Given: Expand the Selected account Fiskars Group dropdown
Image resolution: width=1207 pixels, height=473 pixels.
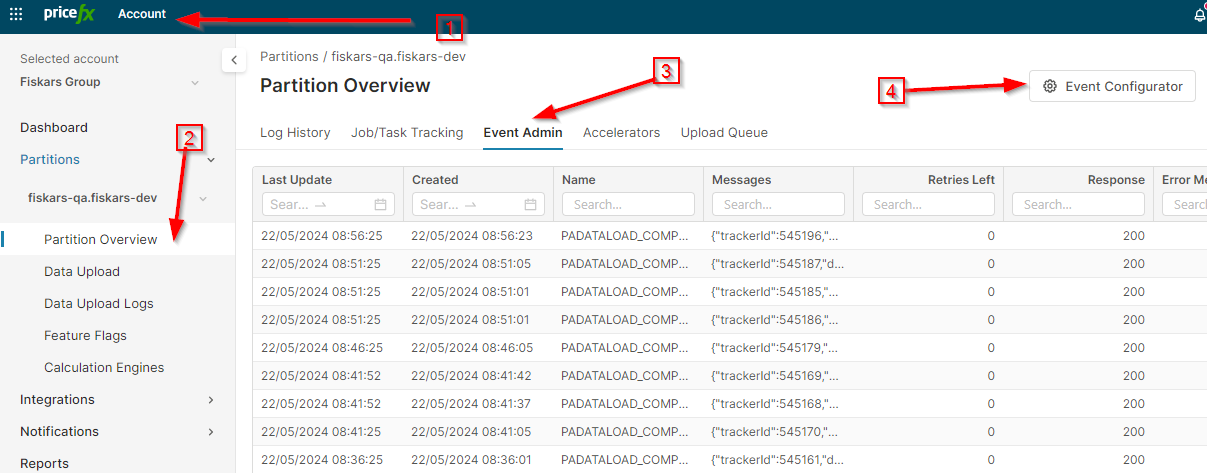Looking at the screenshot, I should tap(195, 82).
